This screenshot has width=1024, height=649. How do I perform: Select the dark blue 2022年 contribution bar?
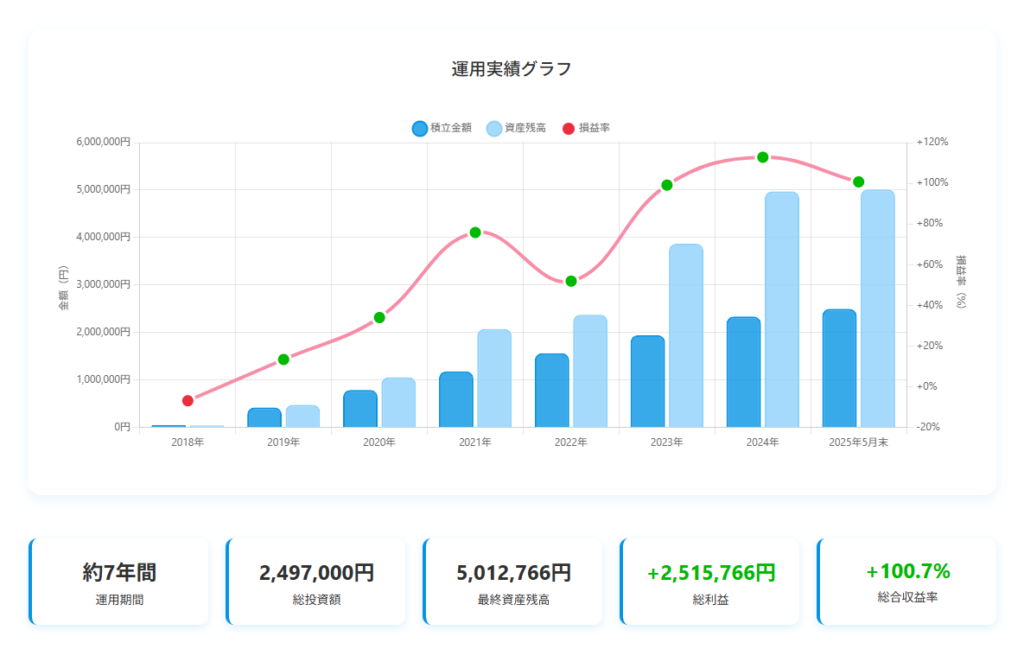[x=552, y=390]
